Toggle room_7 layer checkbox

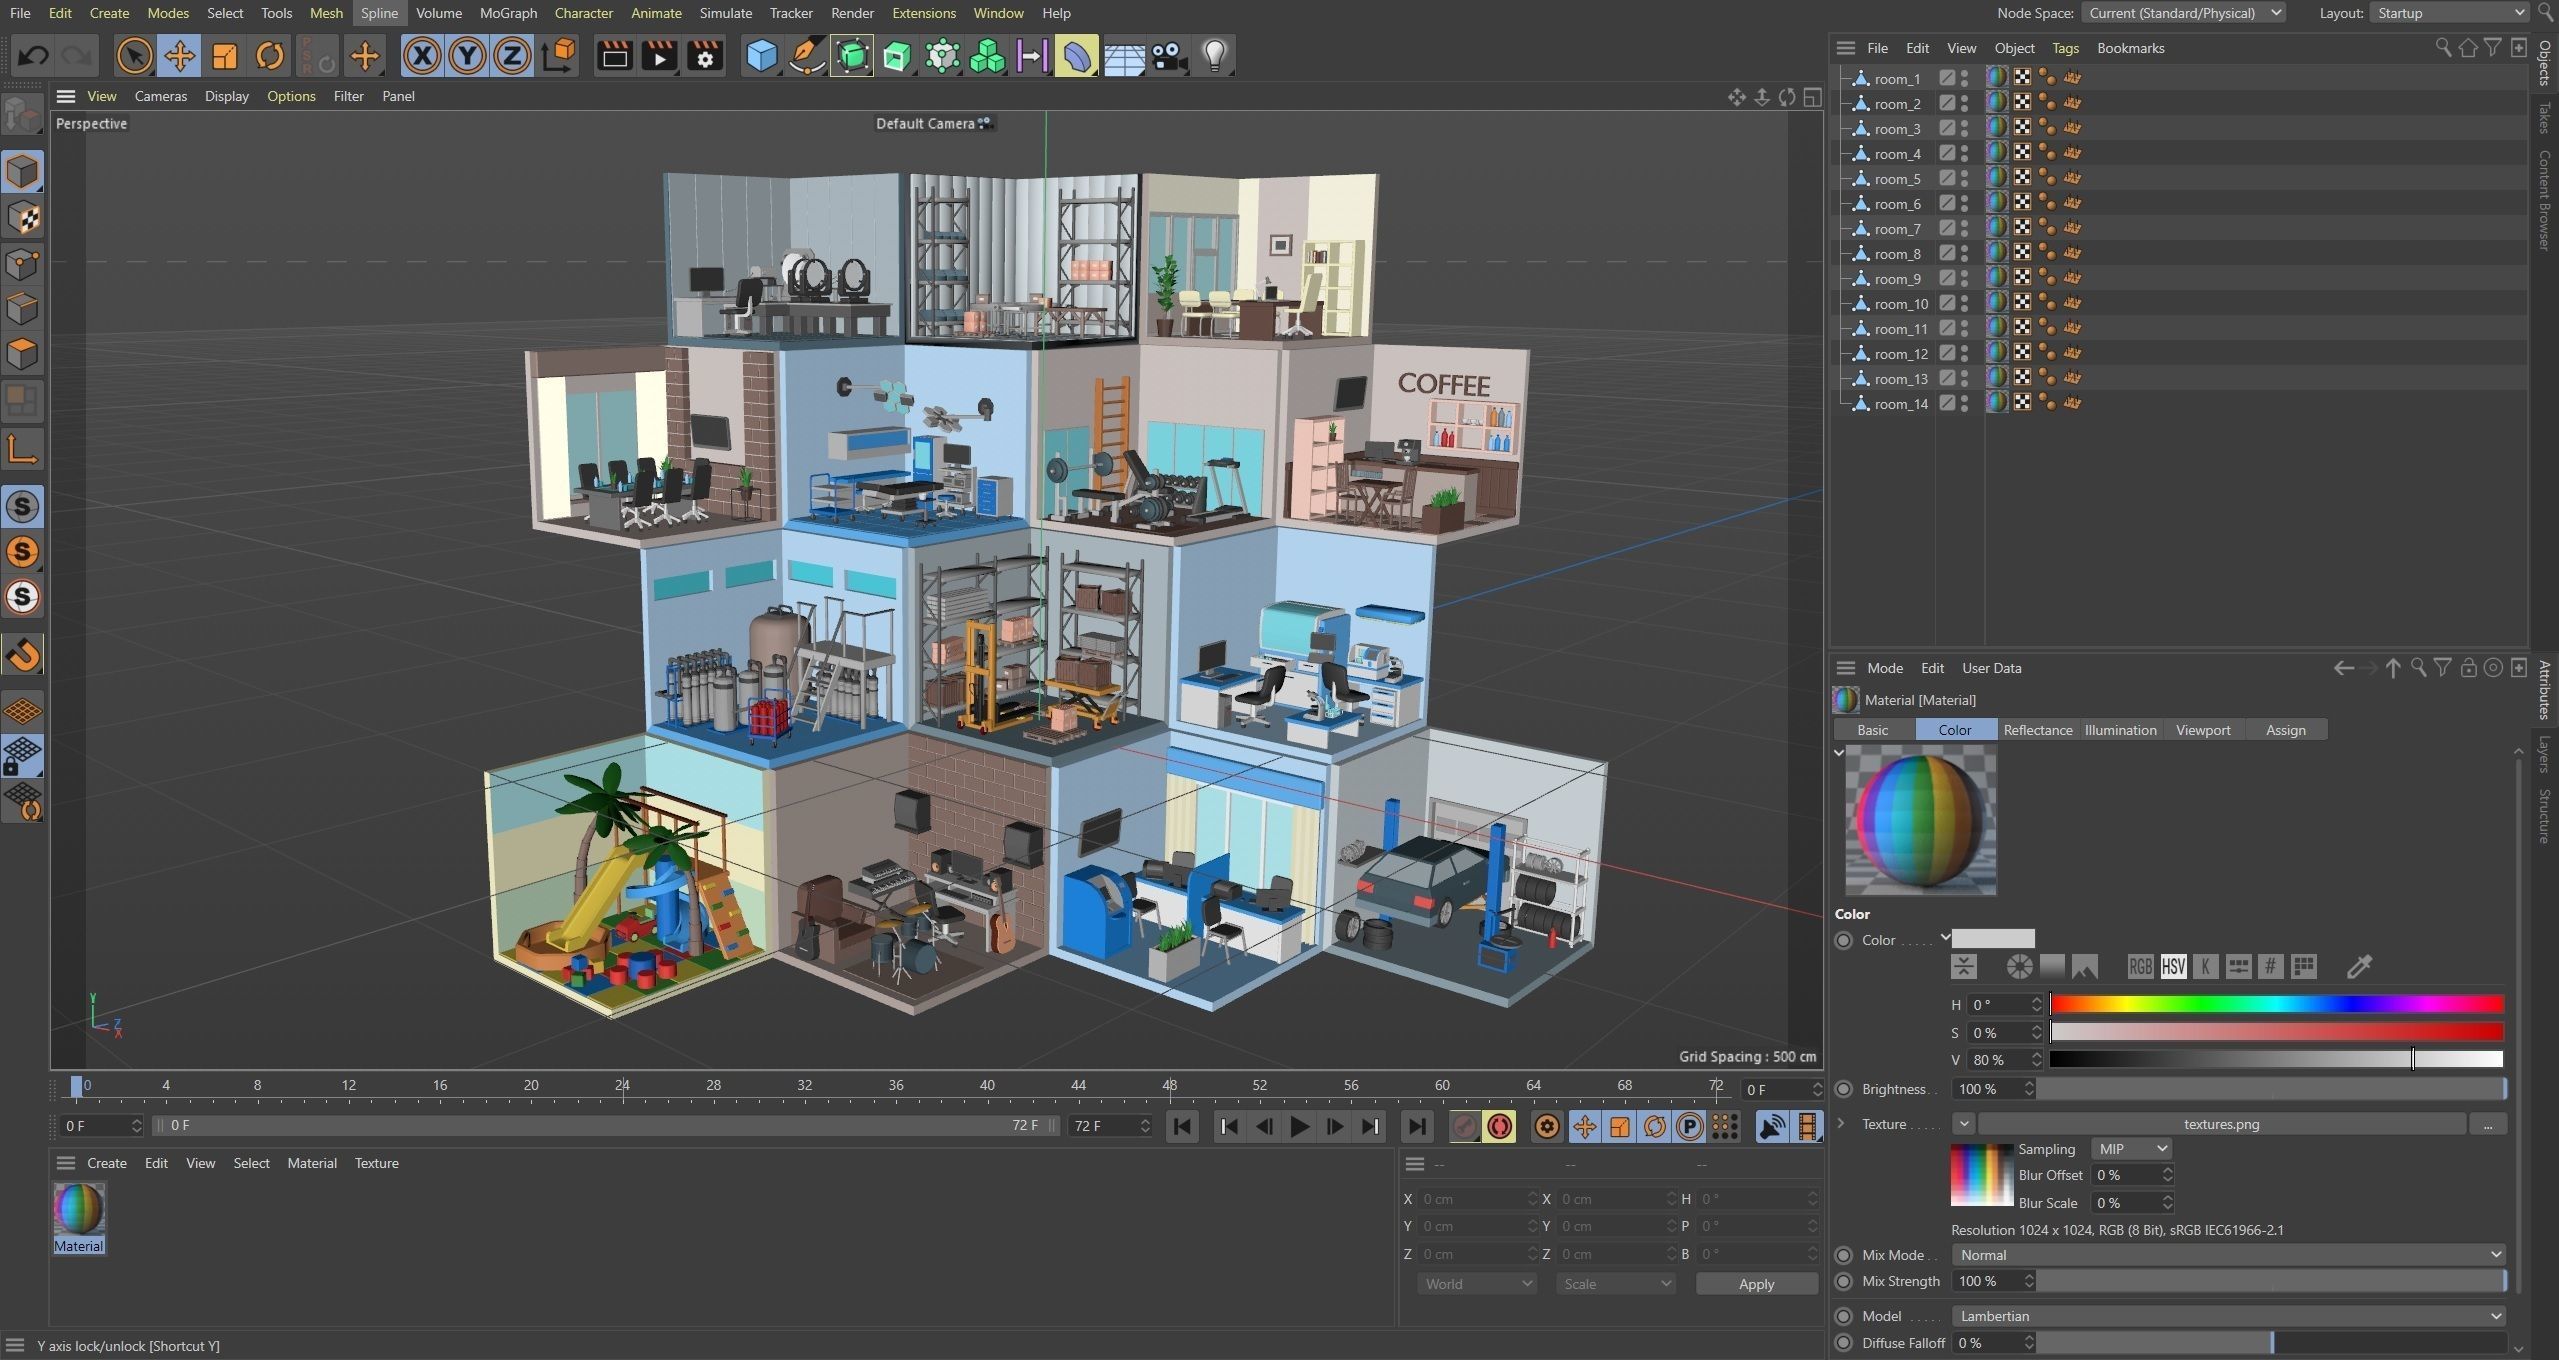tap(1946, 228)
